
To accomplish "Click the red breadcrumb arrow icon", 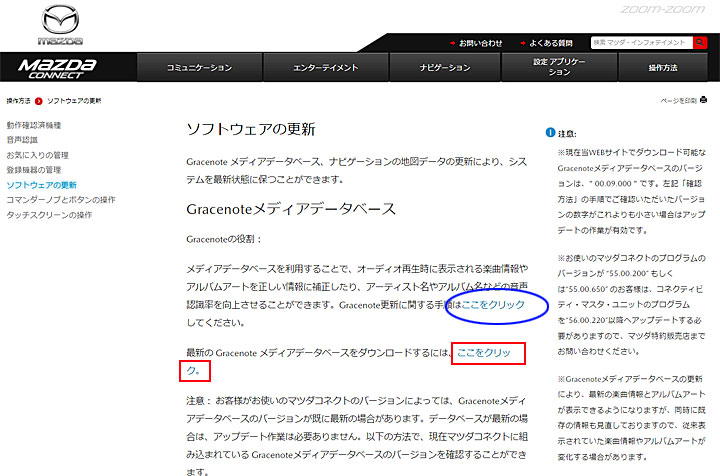I will pyautogui.click(x=39, y=101).
